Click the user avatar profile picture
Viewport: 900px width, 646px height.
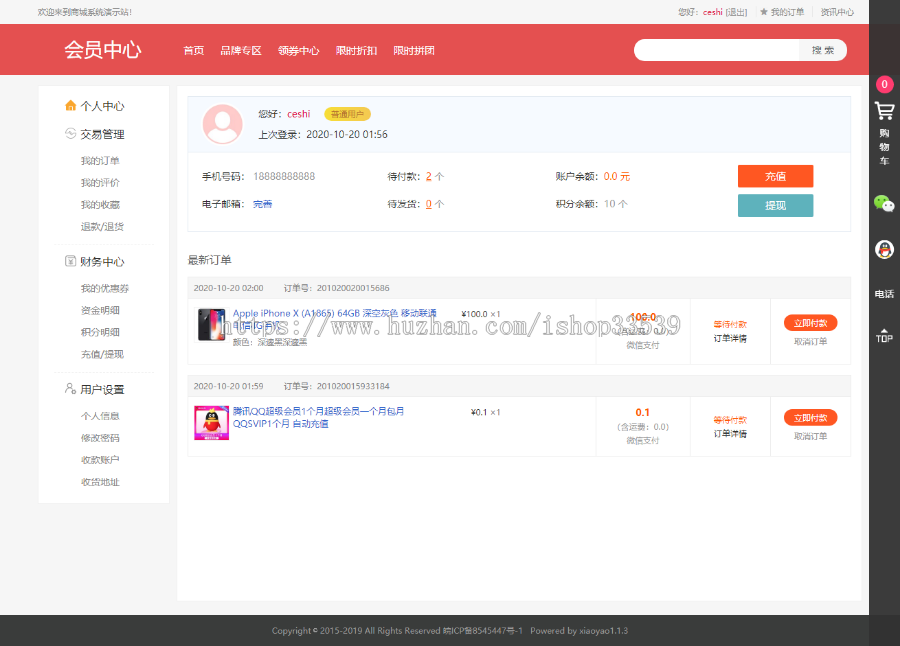tap(222, 125)
